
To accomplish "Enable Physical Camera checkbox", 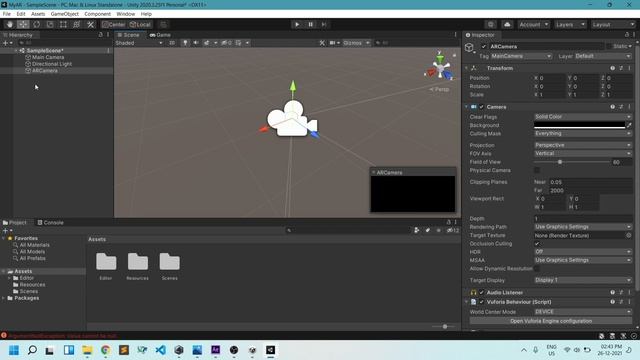I will tap(537, 170).
